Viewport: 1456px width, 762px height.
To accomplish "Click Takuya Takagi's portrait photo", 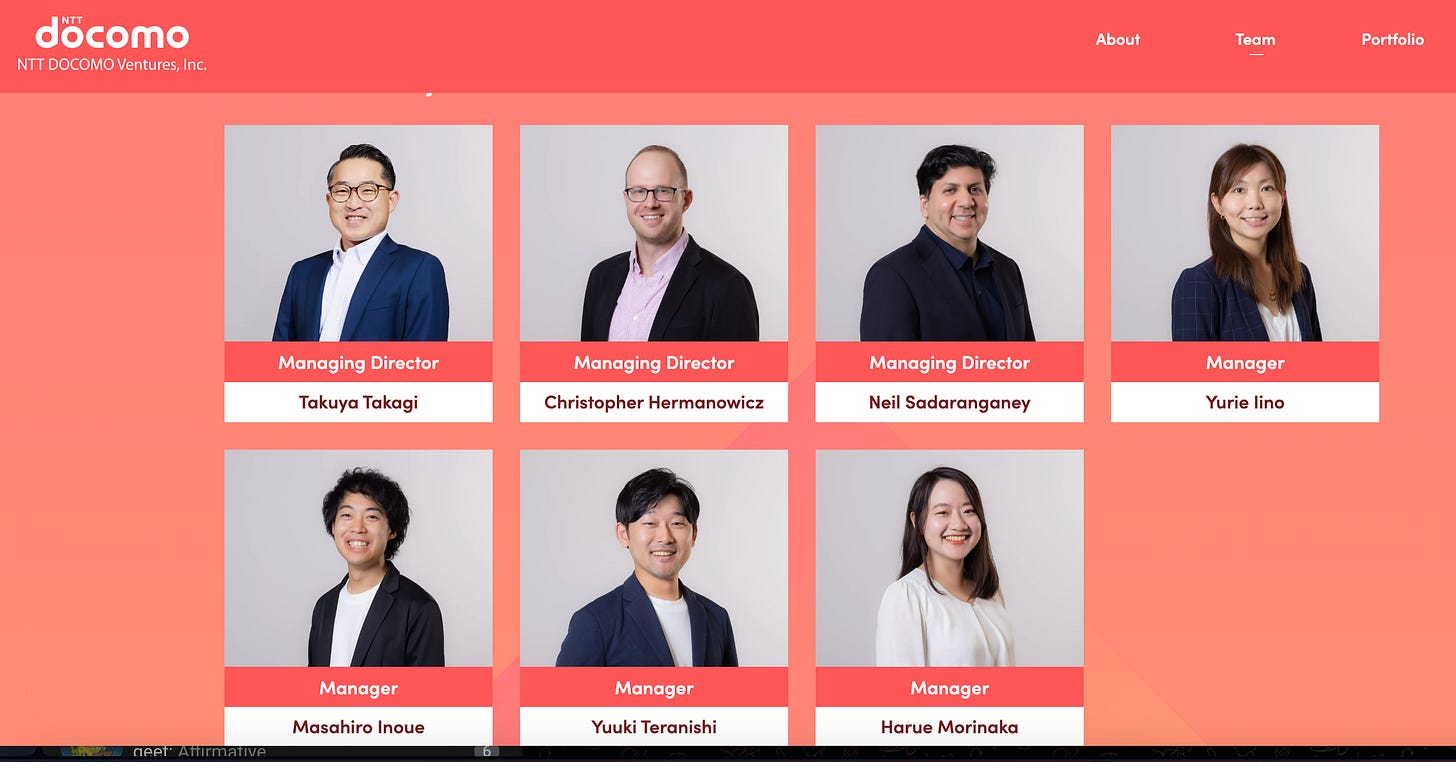I will click(x=358, y=233).
